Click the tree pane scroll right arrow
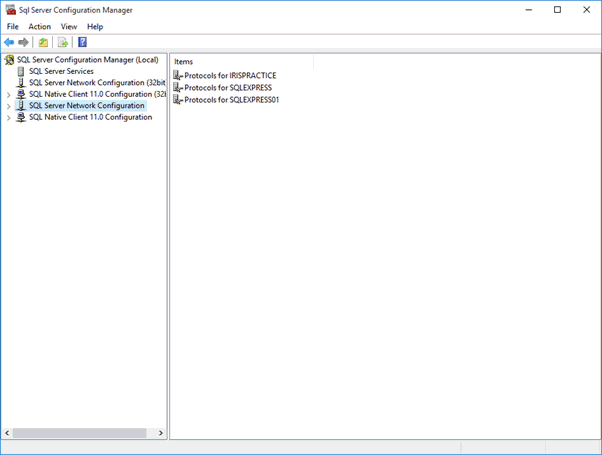Viewport: 602px width, 455px height. [x=161, y=433]
